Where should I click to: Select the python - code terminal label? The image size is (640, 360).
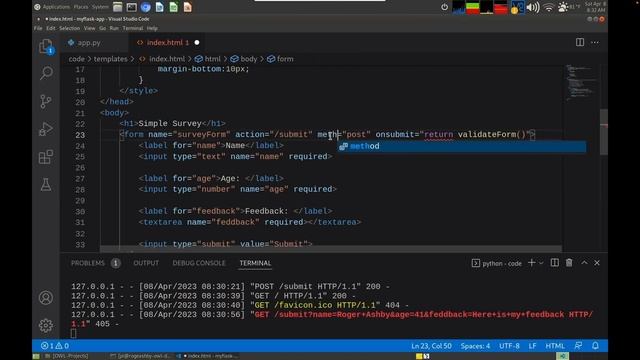click(x=497, y=263)
